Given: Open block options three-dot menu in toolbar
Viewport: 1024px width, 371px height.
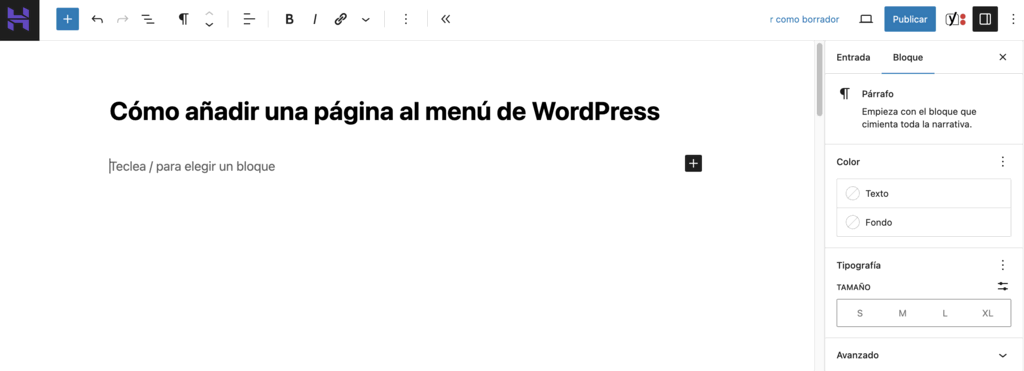Looking at the screenshot, I should [406, 20].
